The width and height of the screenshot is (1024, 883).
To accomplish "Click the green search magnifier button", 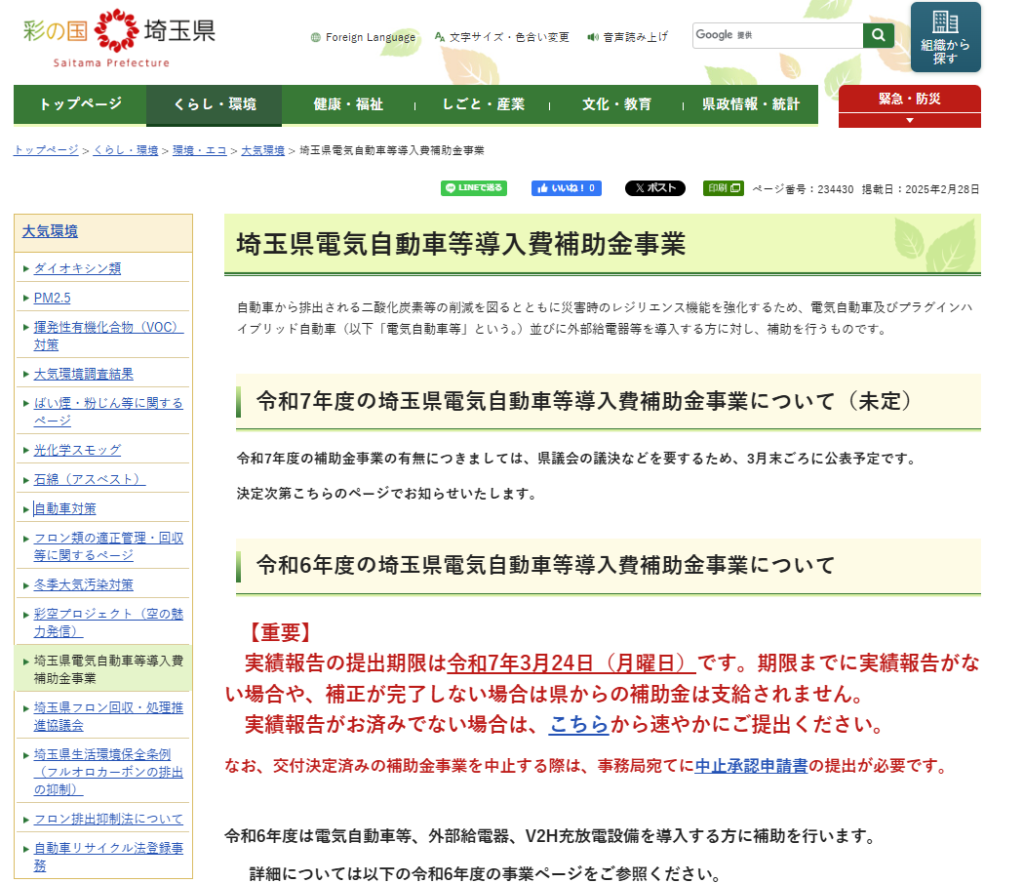I will click(878, 35).
